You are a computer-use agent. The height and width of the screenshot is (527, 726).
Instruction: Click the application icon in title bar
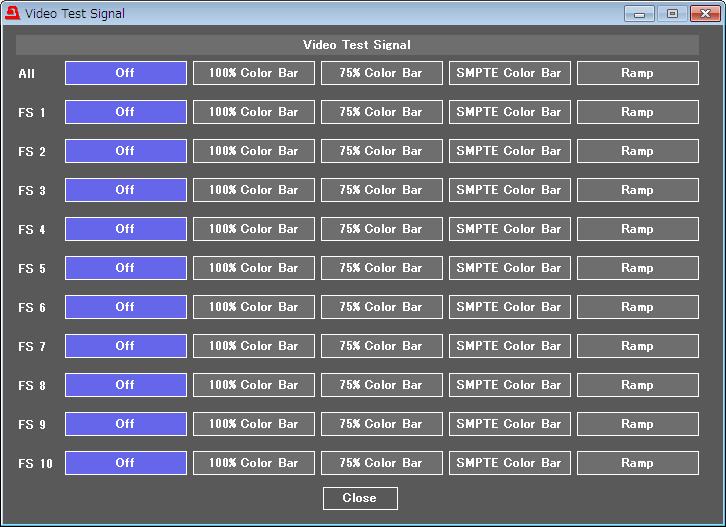click(x=13, y=14)
